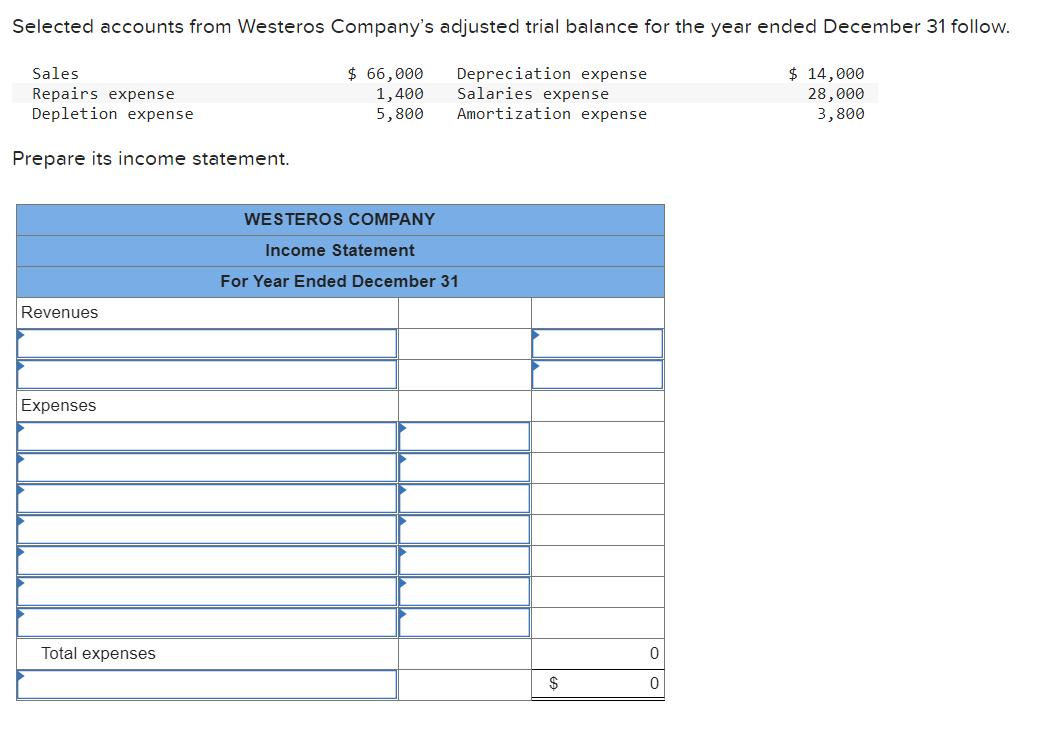
Task: Select fourth expense amount field
Action: (x=464, y=529)
